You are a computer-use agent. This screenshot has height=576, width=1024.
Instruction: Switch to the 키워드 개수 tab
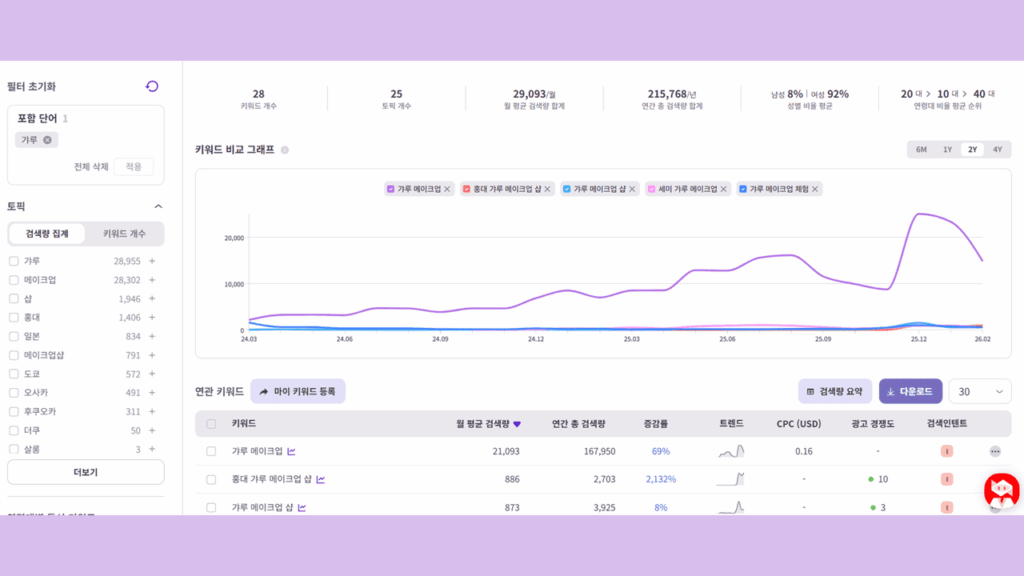124,234
